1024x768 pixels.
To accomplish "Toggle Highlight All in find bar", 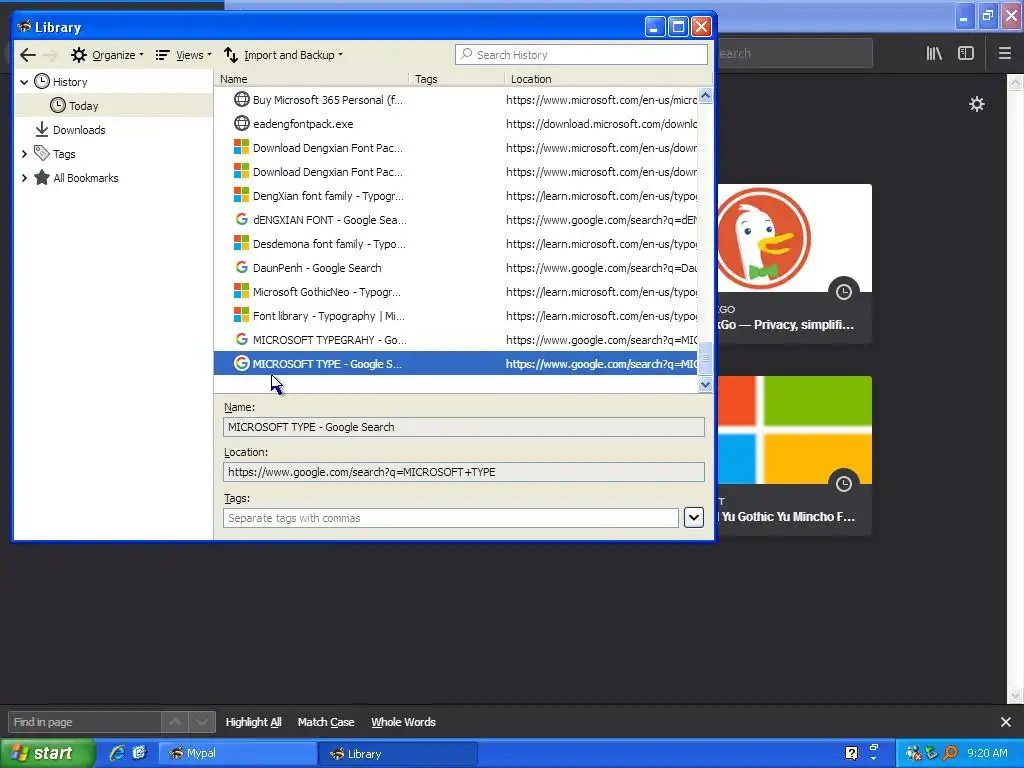I will click(253, 722).
